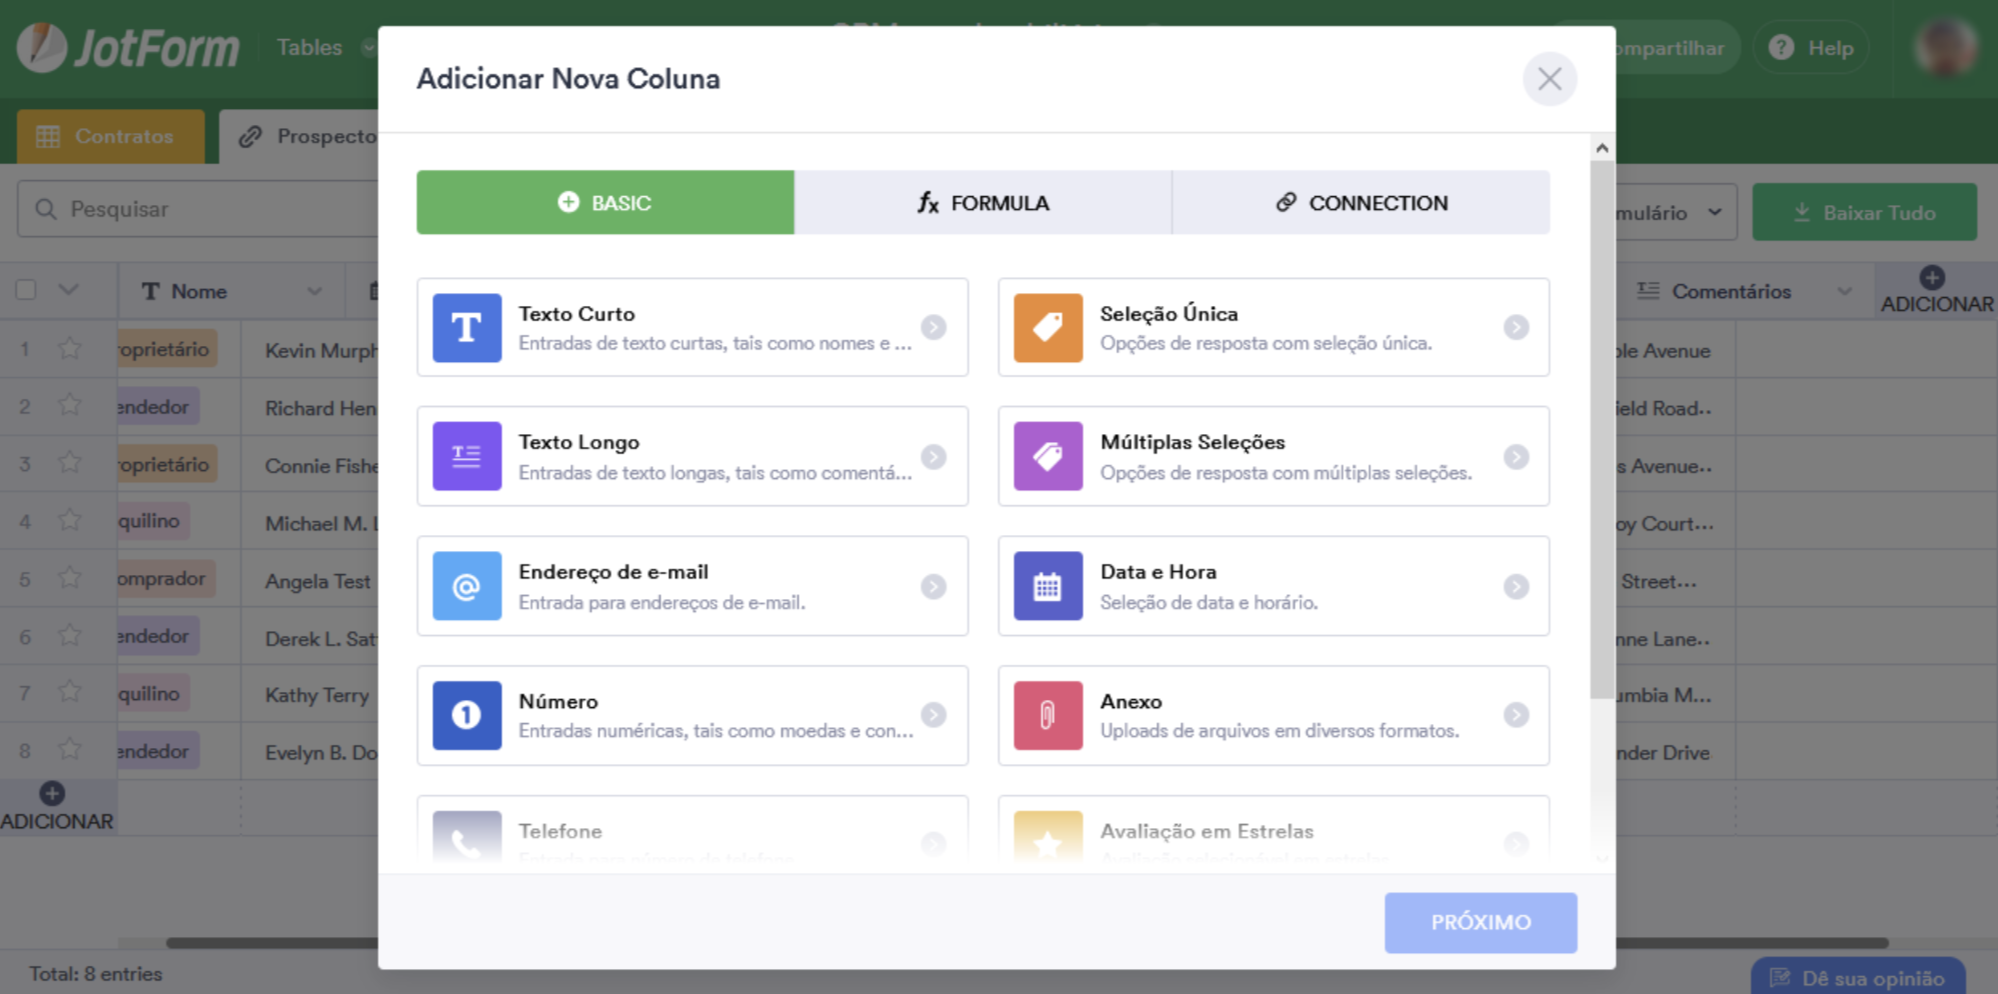Open the Comentários column options chevron
Screen dimensions: 1998x994
coord(1844,291)
